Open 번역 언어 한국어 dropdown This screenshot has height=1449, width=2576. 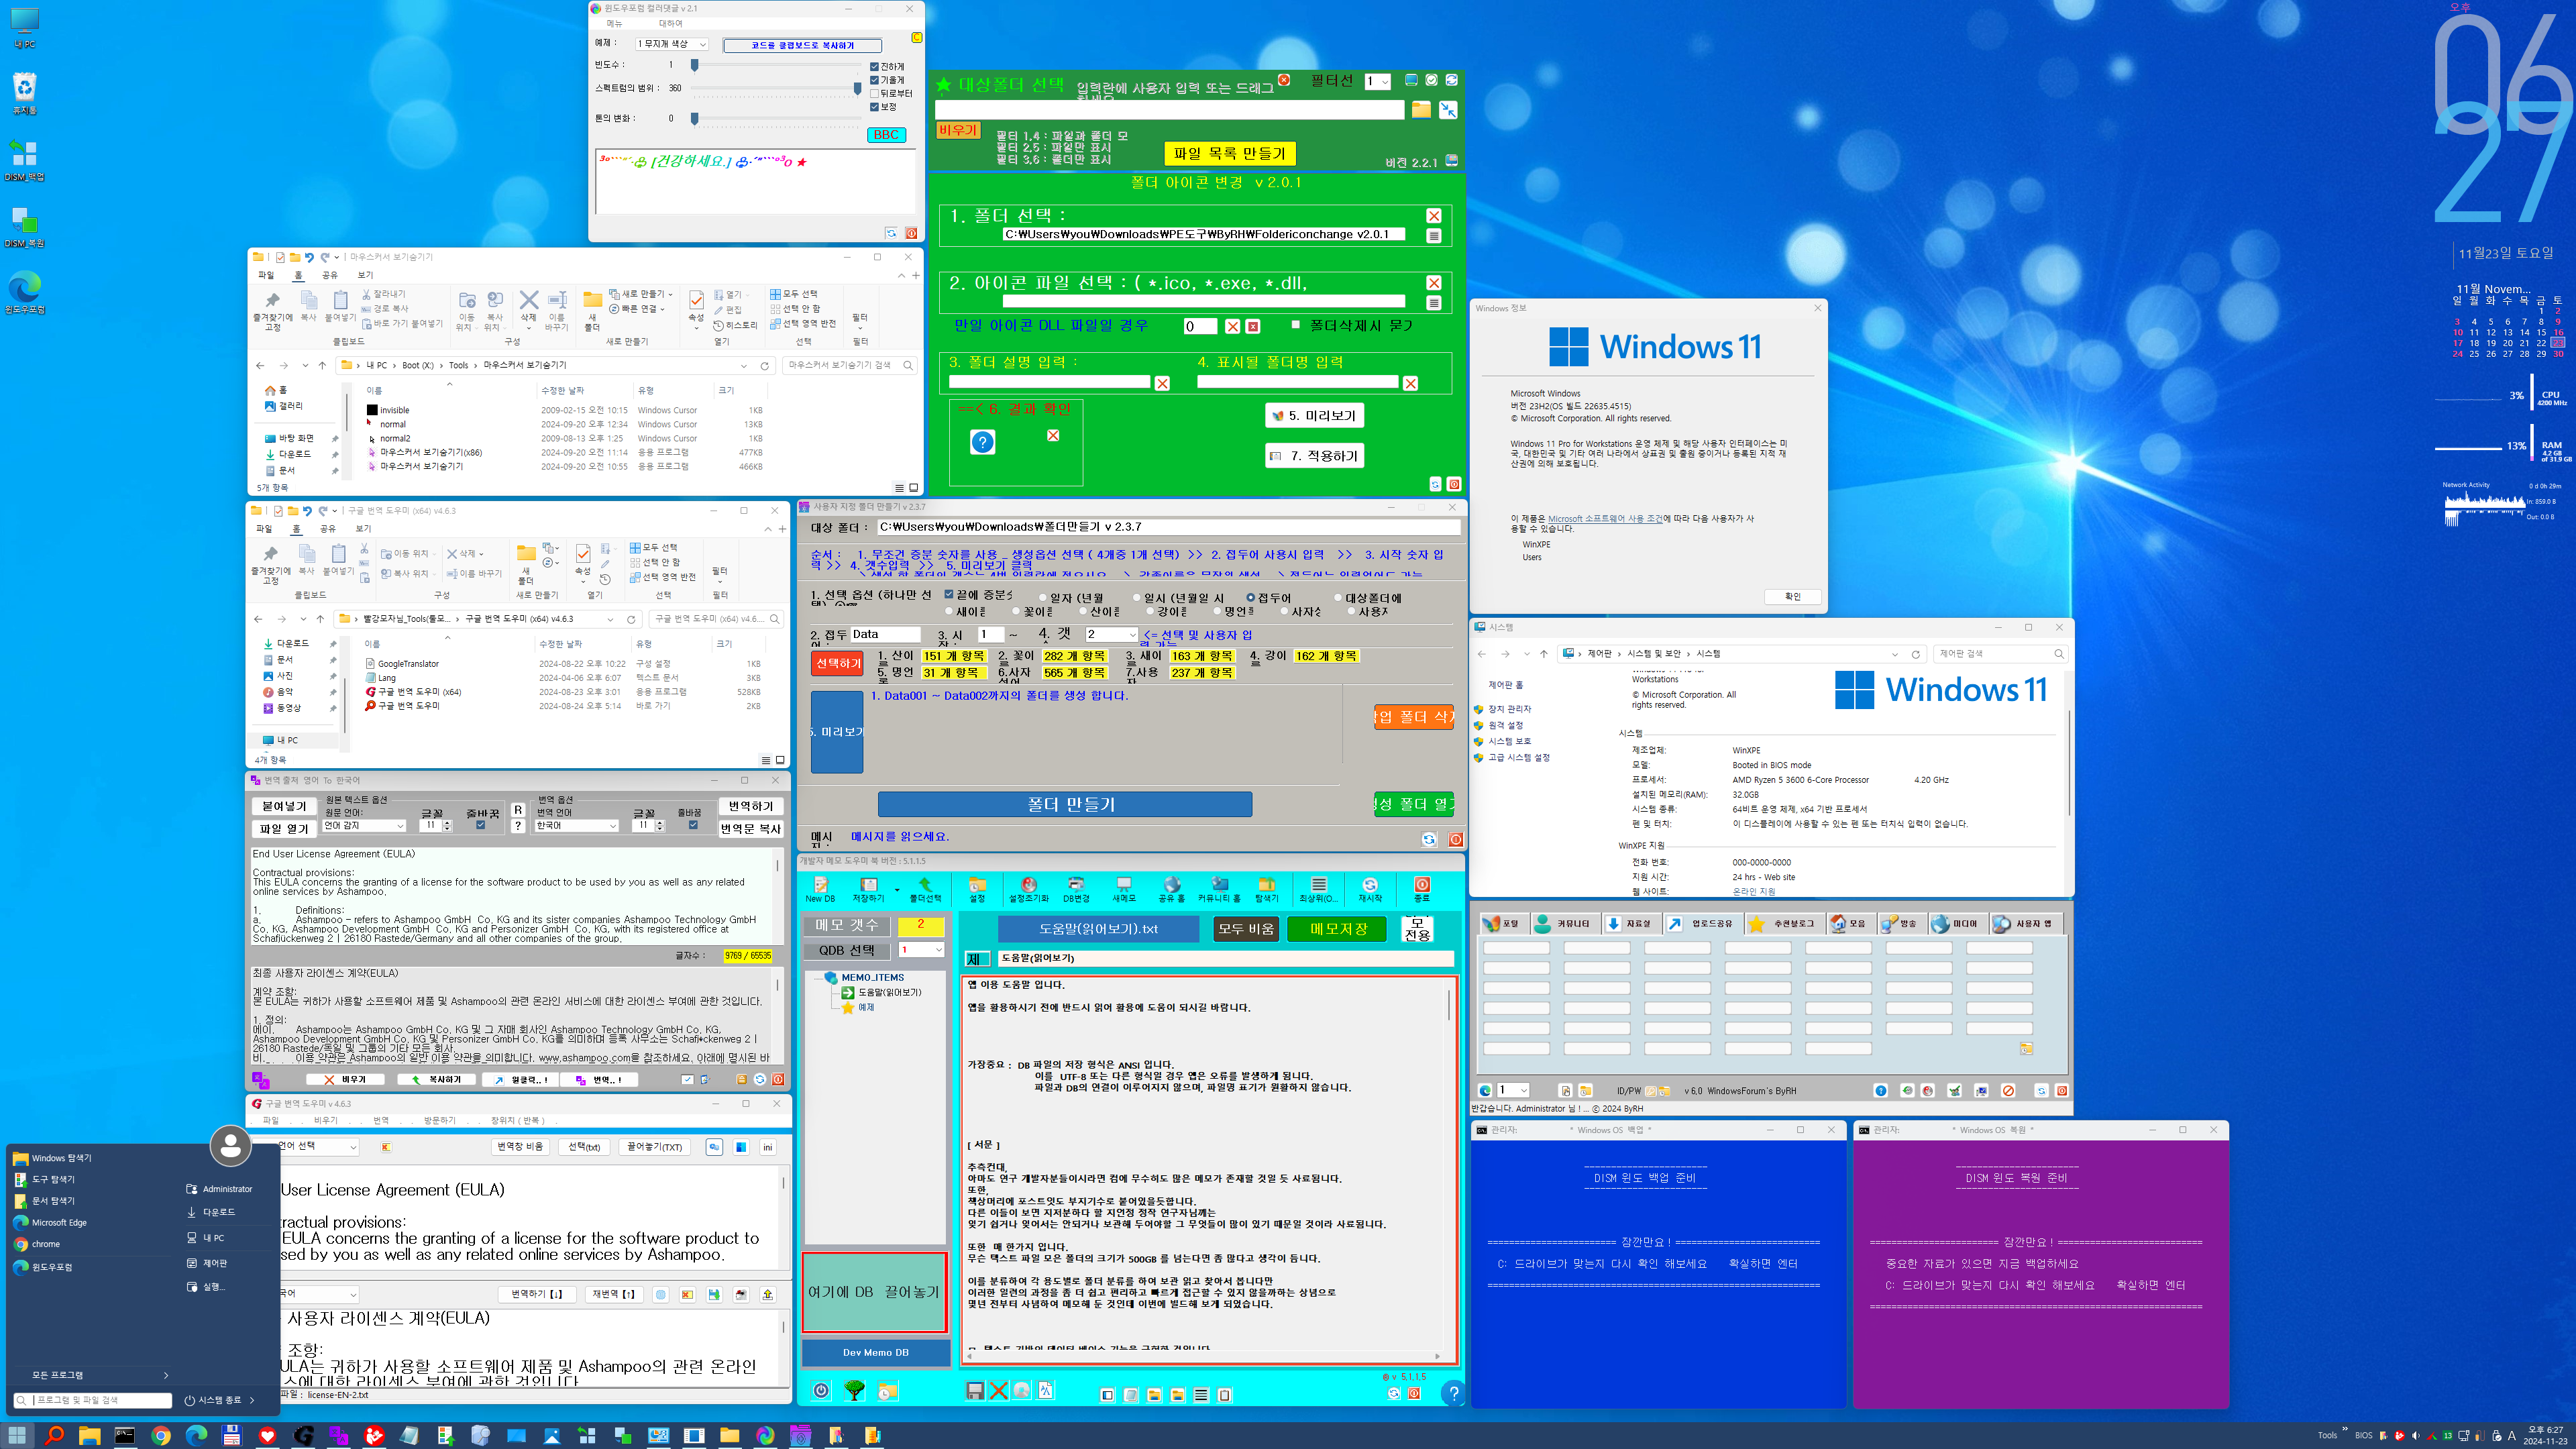pyautogui.click(x=577, y=825)
